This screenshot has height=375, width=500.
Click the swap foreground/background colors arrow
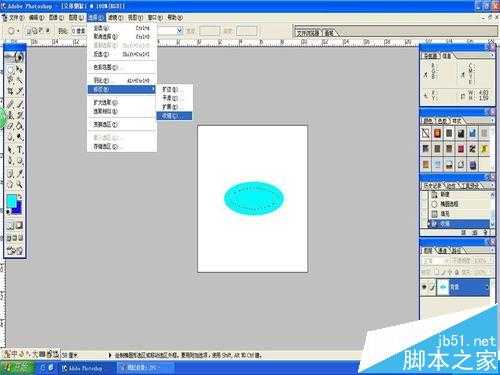pyautogui.click(x=20, y=198)
